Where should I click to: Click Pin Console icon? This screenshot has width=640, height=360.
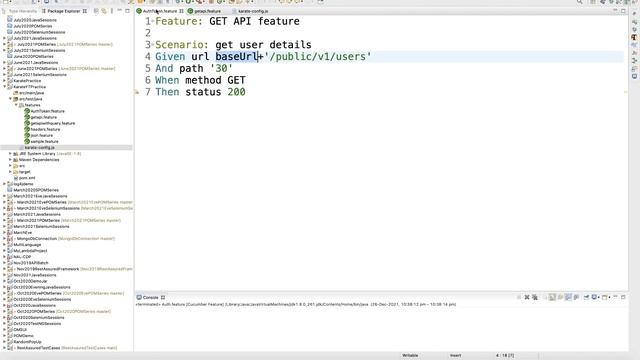(586, 298)
